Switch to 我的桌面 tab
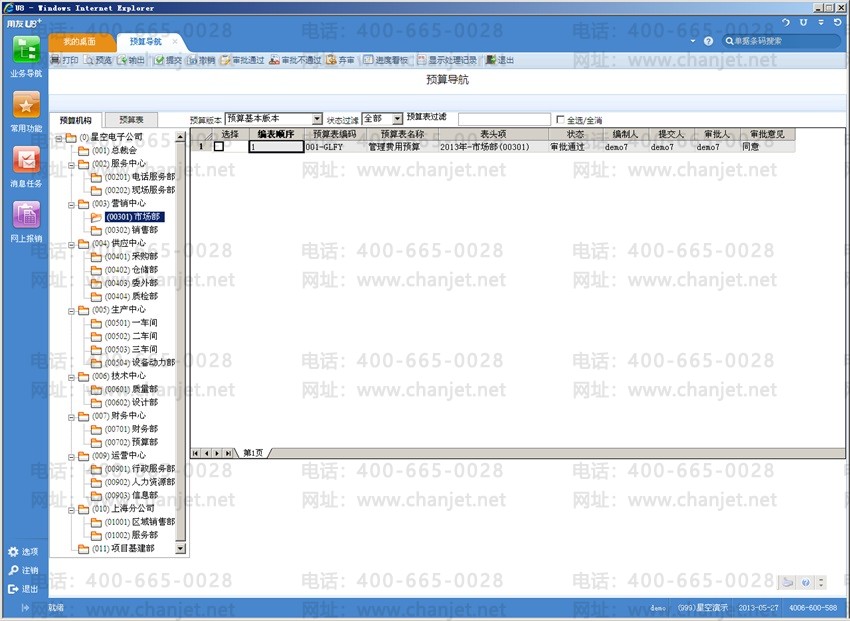 tap(80, 42)
